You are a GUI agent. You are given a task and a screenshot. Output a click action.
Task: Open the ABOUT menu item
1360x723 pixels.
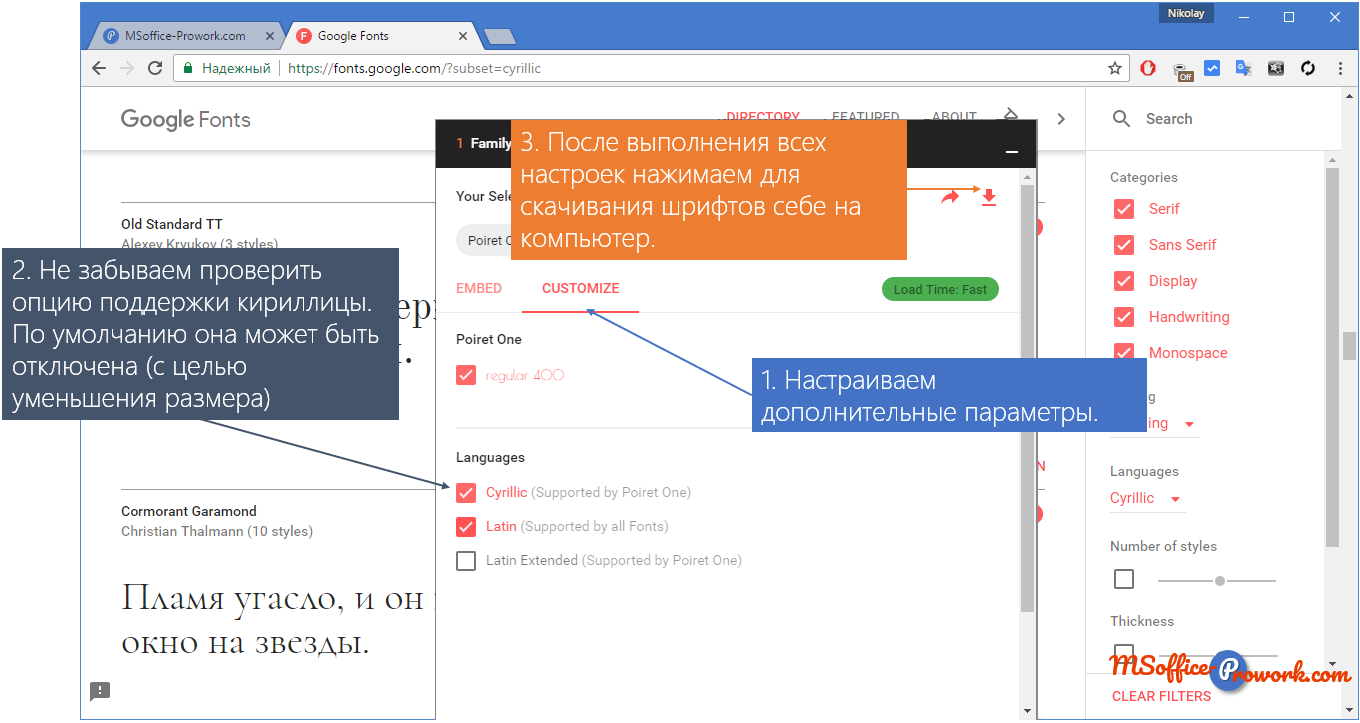[954, 117]
